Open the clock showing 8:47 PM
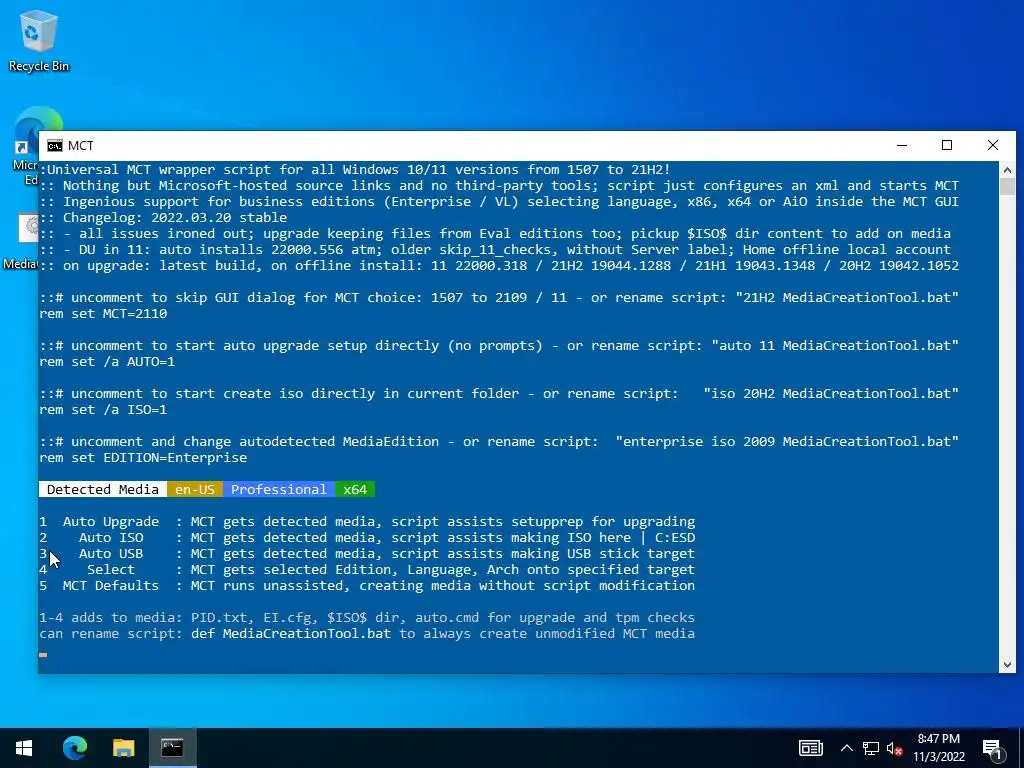Screen dimensions: 1024x768 click(x=938, y=739)
